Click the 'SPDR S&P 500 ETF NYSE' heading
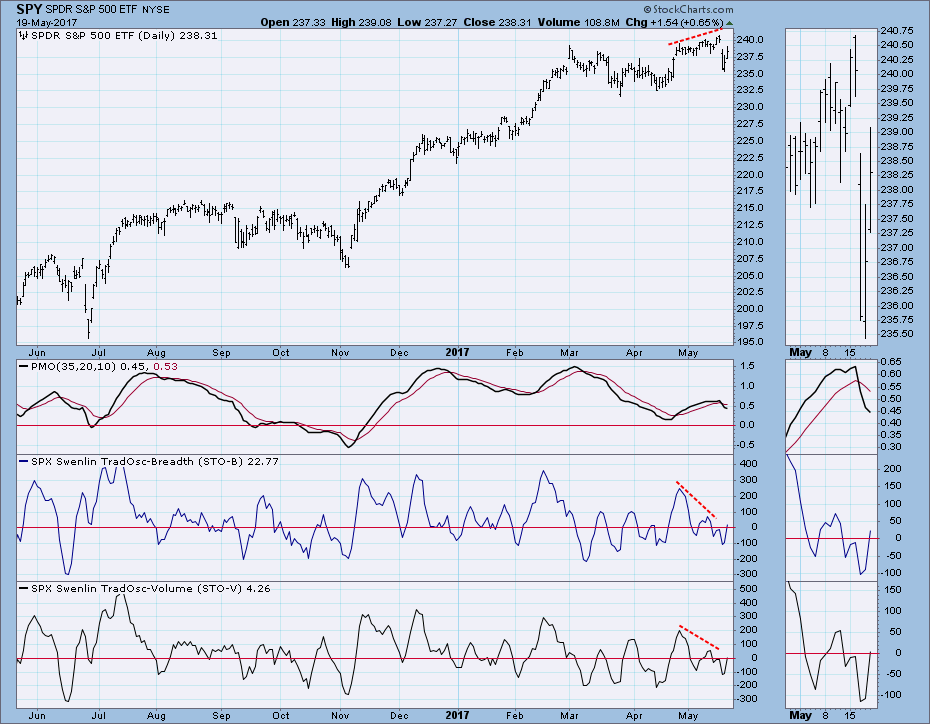This screenshot has height=724, width=930. 107,9
